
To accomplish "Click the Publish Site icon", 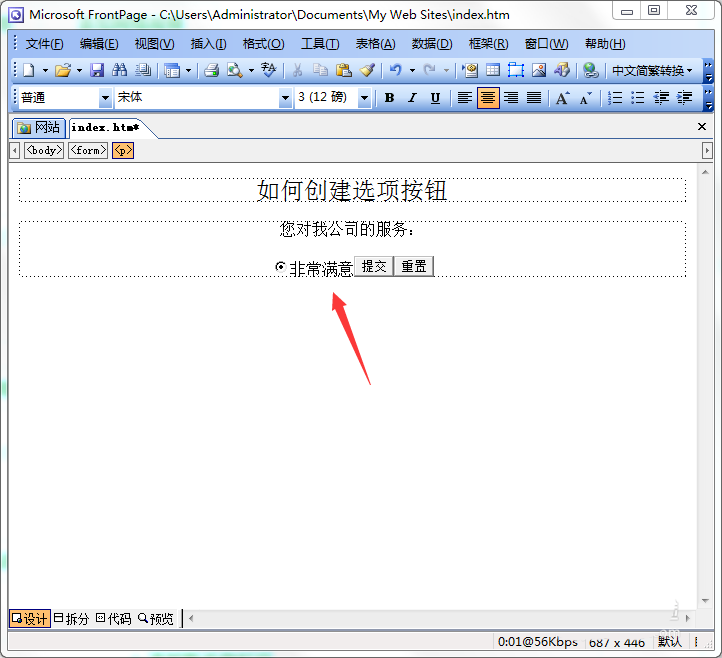I will [x=143, y=70].
